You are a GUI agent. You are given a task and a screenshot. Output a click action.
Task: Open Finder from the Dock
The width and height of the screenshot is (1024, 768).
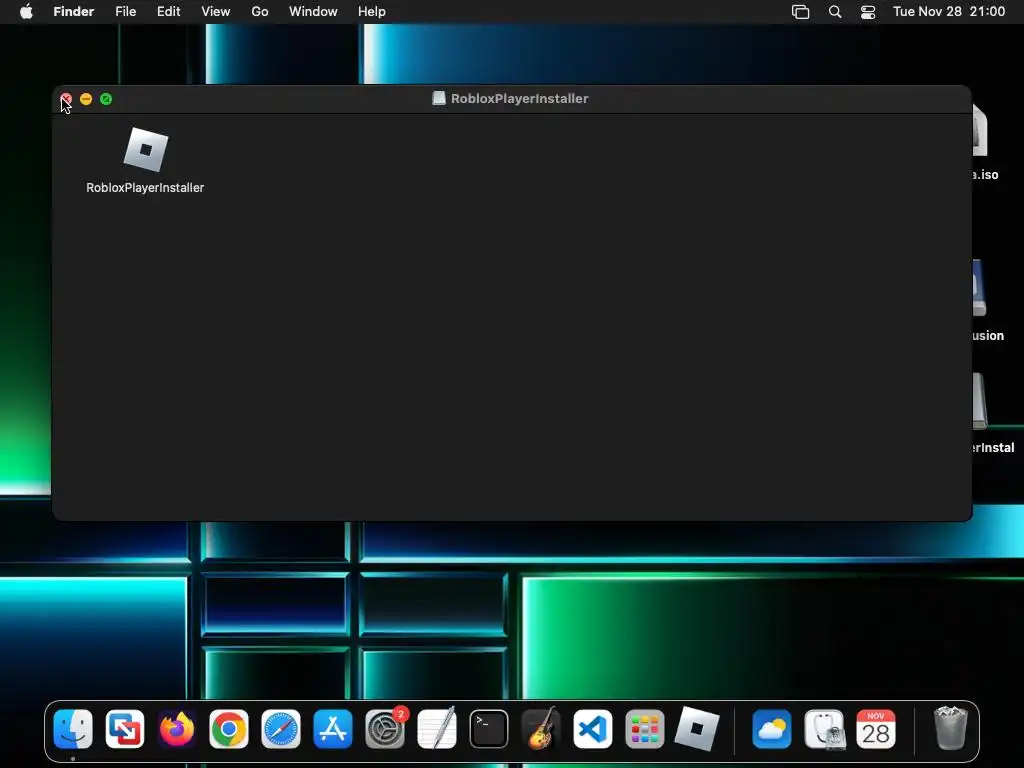73,729
